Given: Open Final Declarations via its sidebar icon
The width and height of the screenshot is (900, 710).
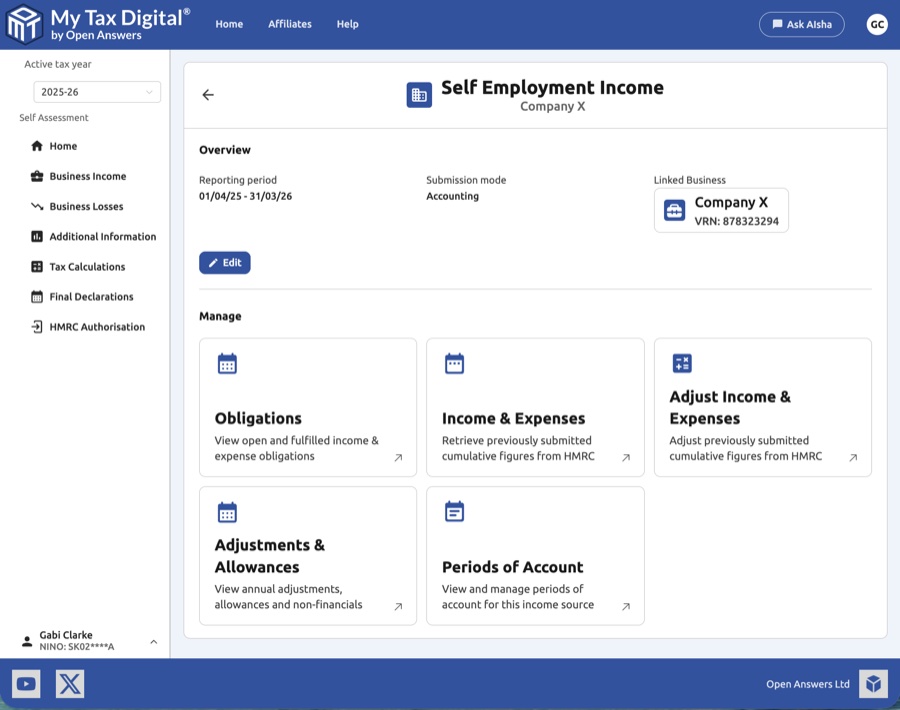Looking at the screenshot, I should pyautogui.click(x=37, y=296).
